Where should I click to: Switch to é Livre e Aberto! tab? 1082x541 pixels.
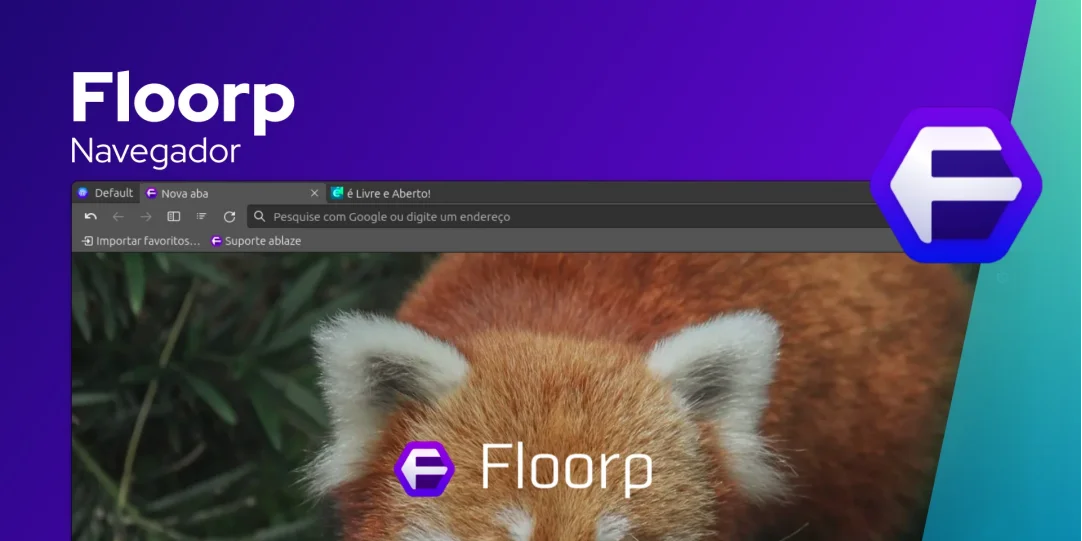tap(381, 193)
